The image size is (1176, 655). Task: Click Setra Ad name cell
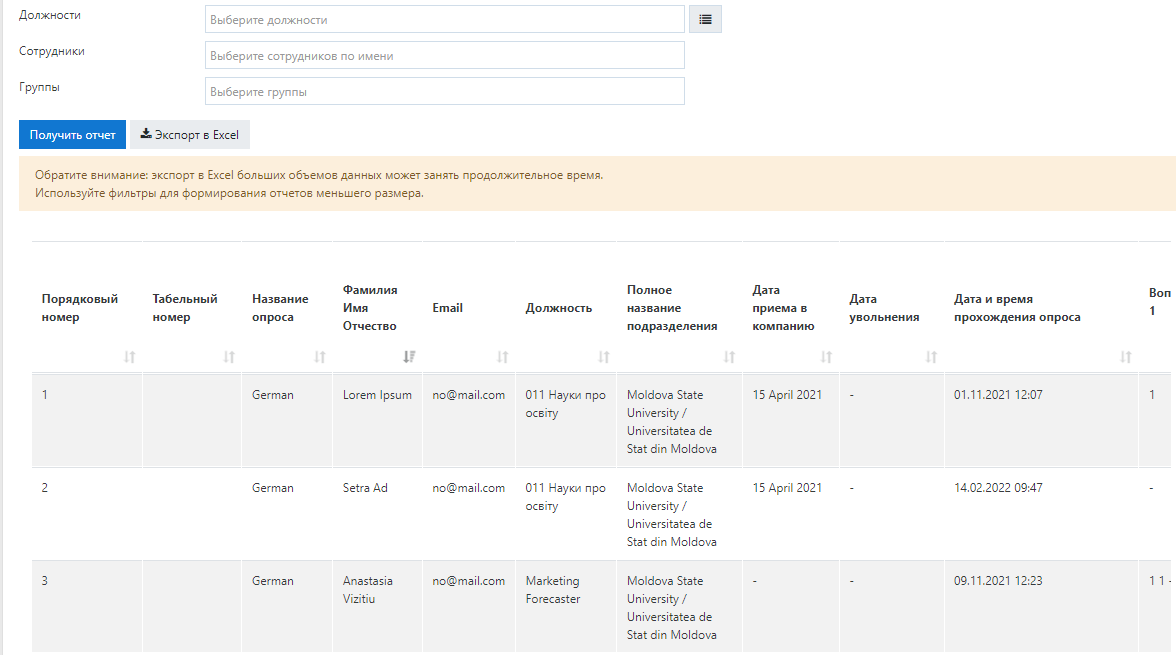pyautogui.click(x=365, y=488)
